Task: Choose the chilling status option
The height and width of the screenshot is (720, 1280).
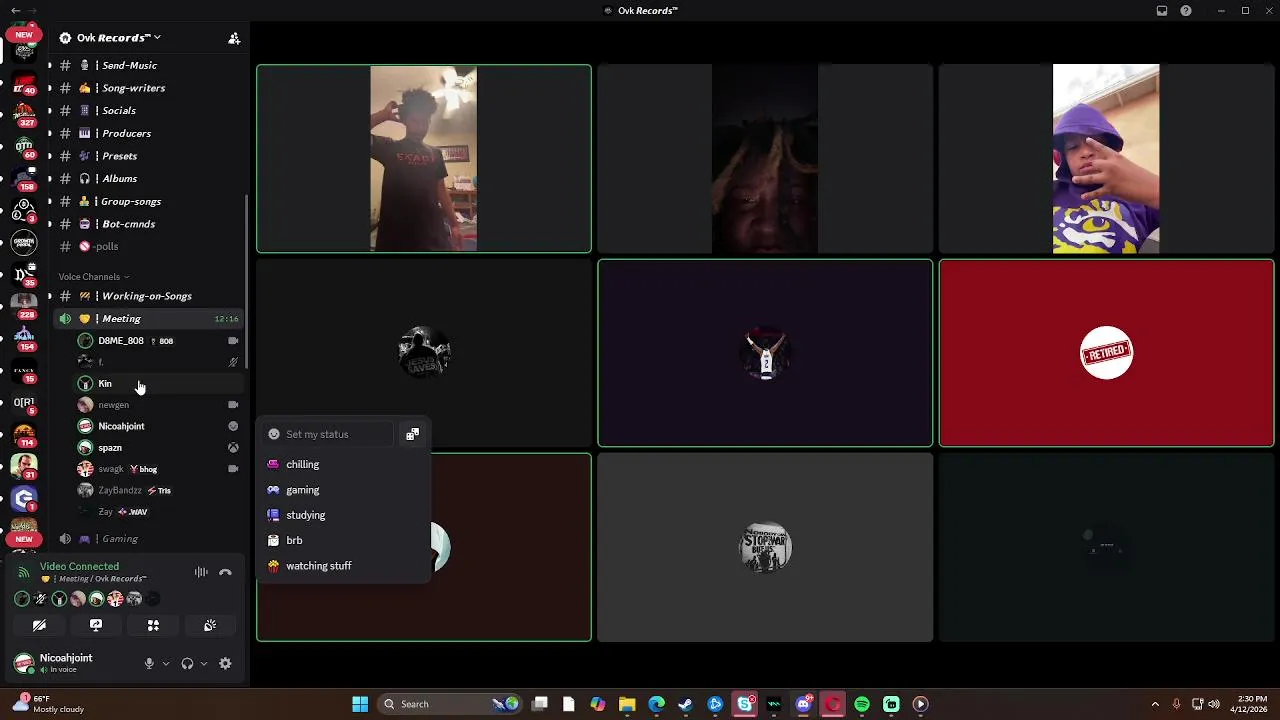Action: (x=343, y=464)
